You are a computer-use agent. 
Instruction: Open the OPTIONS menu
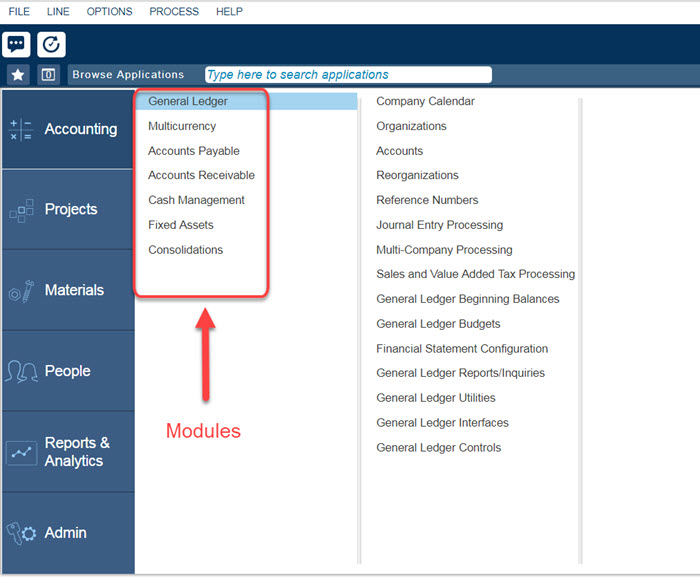(109, 12)
